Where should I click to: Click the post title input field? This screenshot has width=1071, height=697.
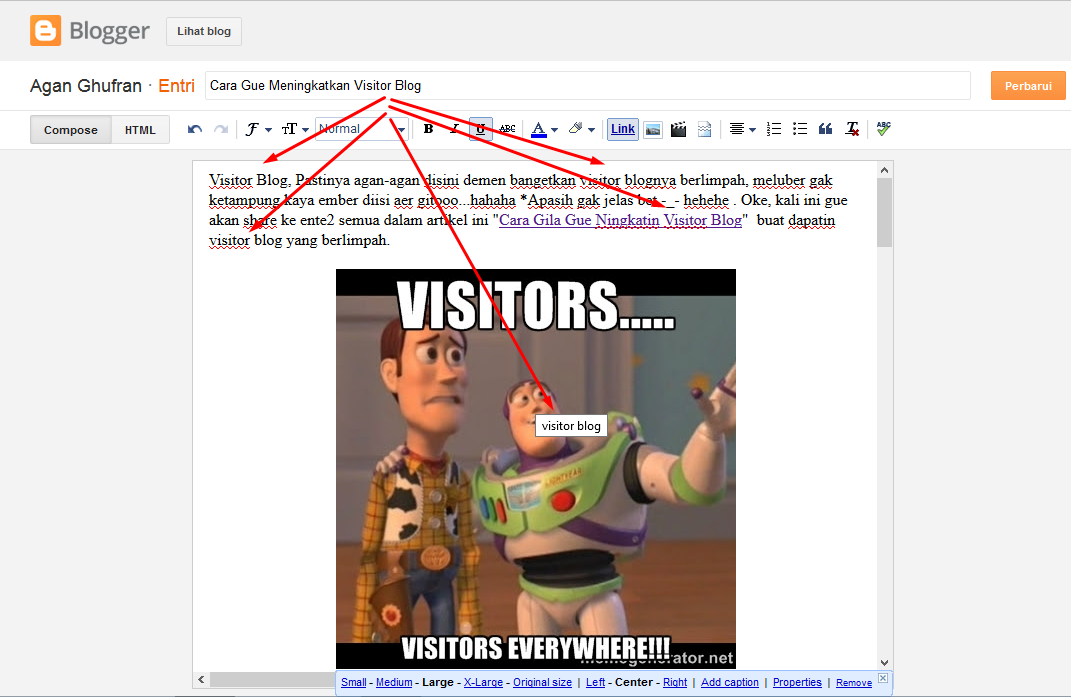click(587, 85)
